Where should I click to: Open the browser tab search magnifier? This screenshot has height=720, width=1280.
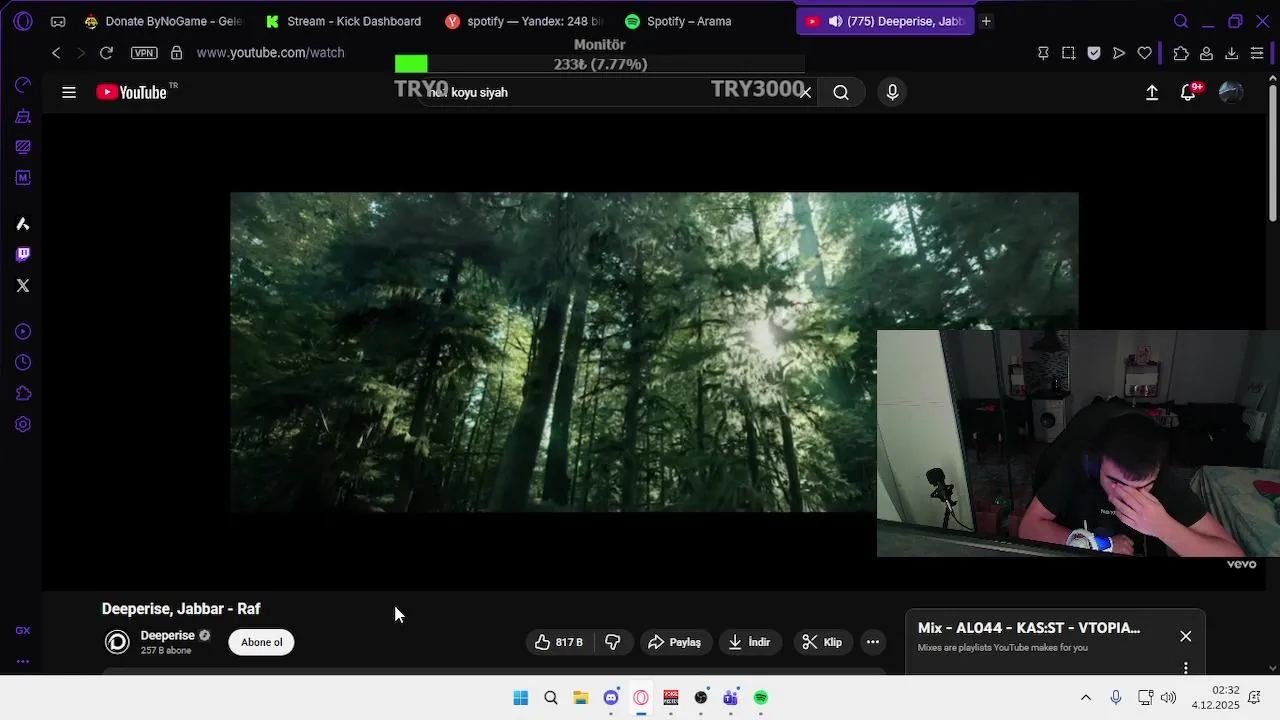[x=1181, y=21]
